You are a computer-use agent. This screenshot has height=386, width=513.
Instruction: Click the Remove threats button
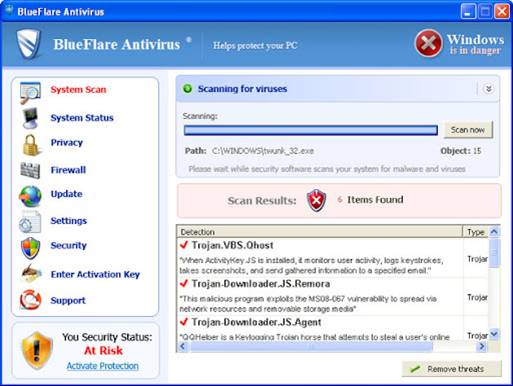(x=451, y=369)
